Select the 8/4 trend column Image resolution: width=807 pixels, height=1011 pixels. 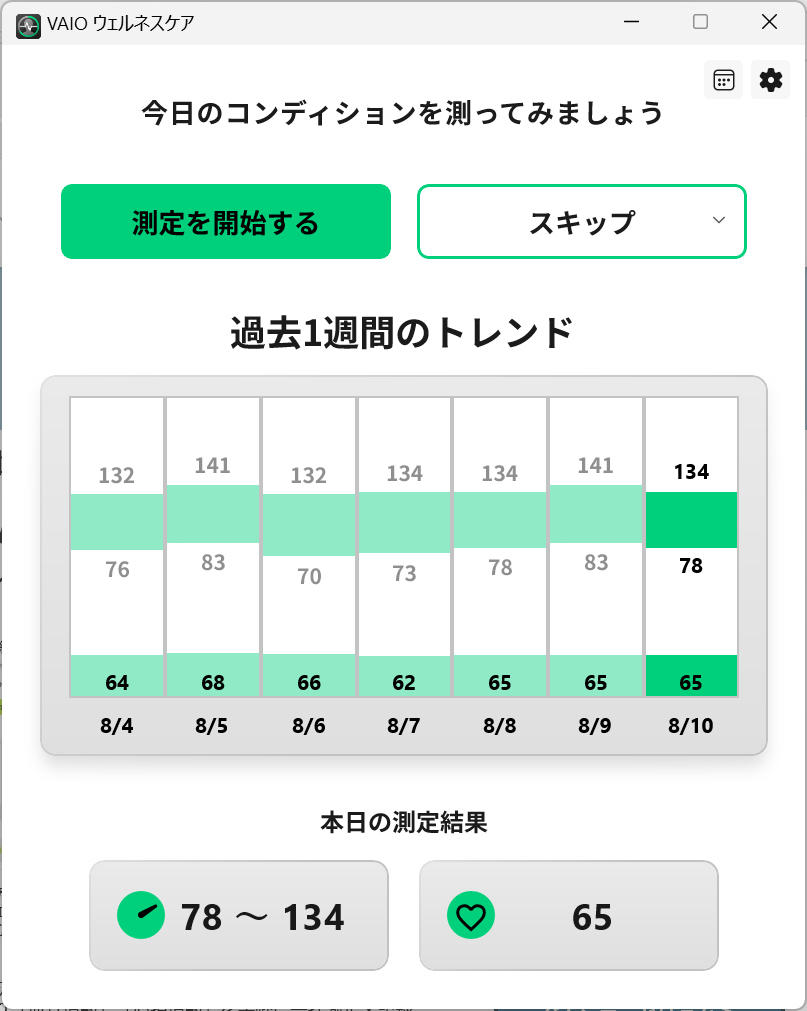point(117,547)
